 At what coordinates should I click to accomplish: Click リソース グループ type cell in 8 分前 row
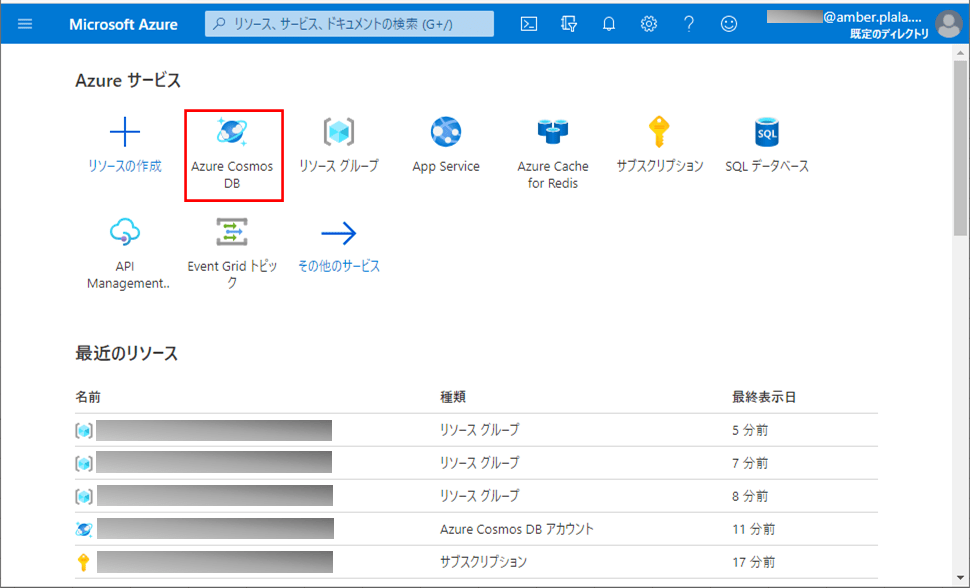pos(479,496)
